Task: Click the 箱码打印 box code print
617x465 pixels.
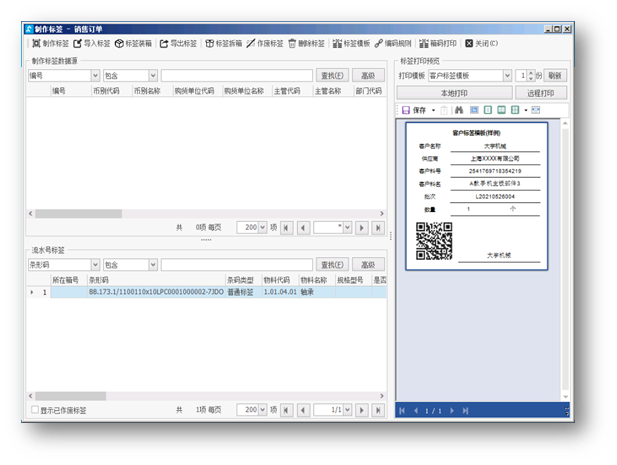Action: pos(438,43)
